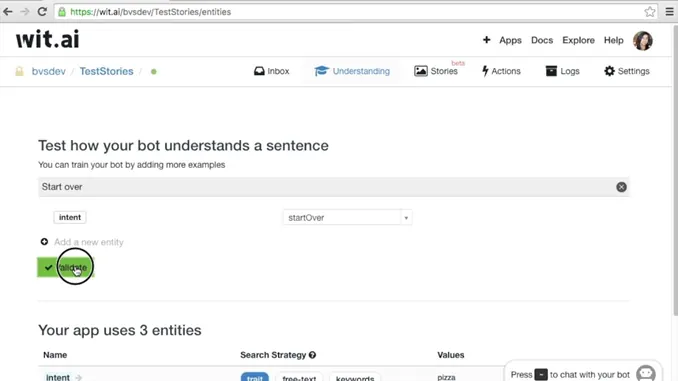
Task: Click the browser forward arrow
Action: (x=25, y=12)
